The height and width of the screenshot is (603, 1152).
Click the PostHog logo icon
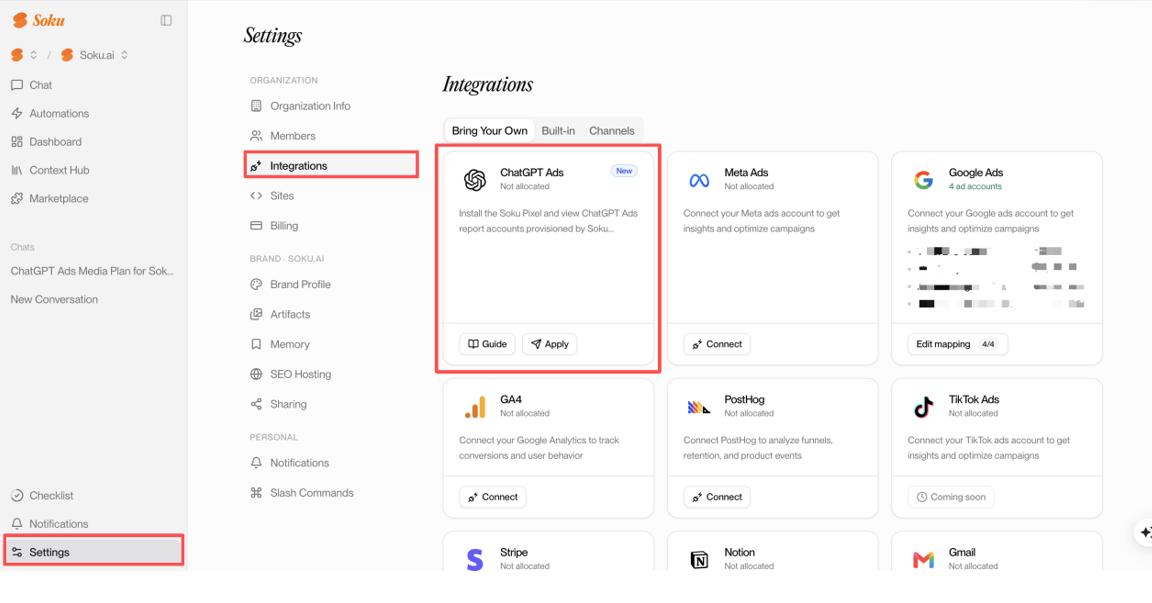click(699, 407)
